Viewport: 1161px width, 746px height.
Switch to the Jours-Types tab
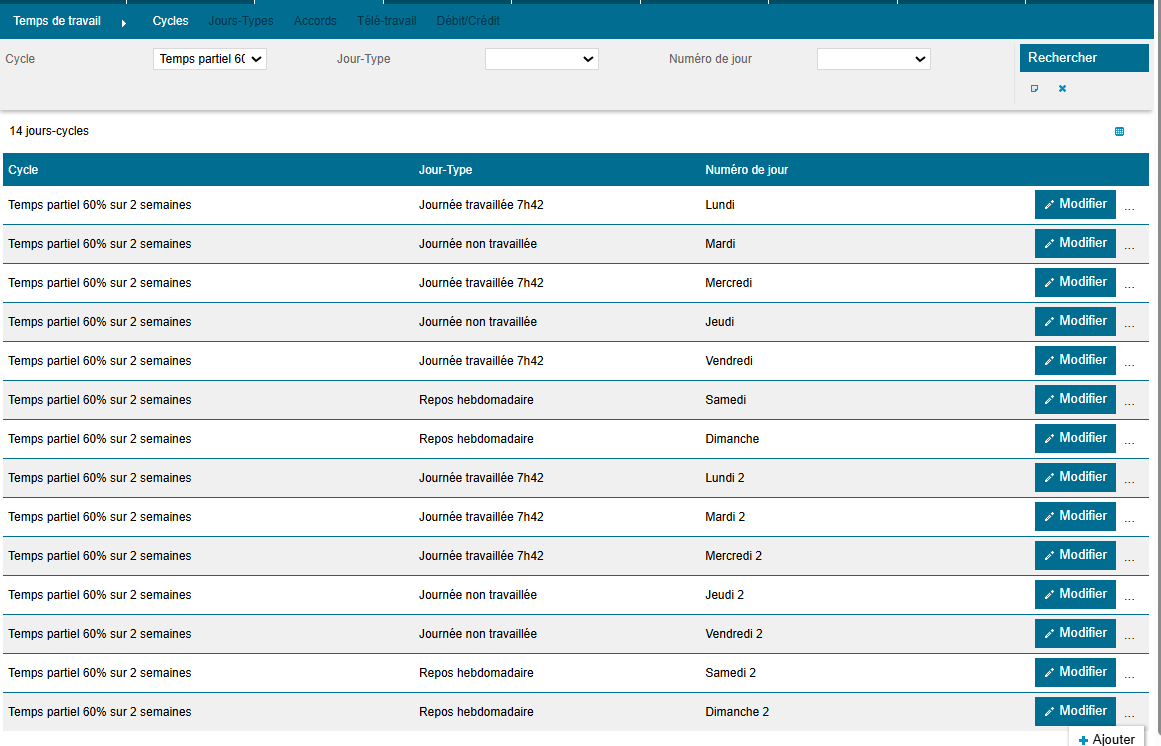tap(240, 21)
